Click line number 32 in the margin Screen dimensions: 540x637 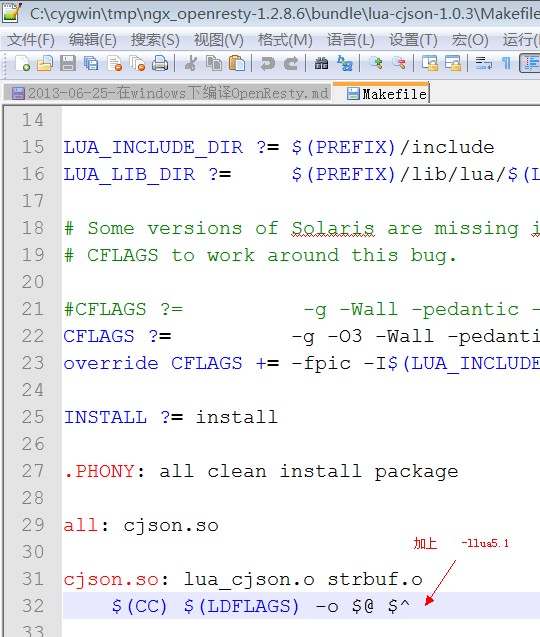click(x=33, y=606)
